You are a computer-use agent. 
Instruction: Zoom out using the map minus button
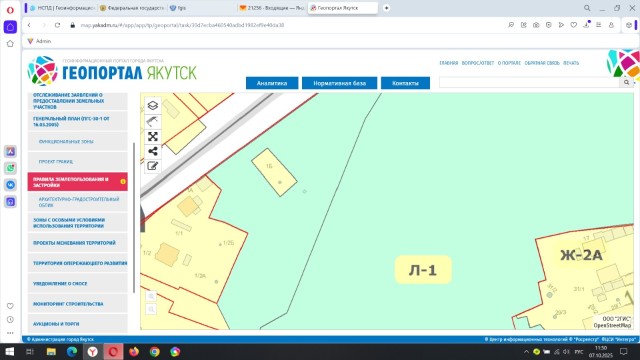click(151, 309)
